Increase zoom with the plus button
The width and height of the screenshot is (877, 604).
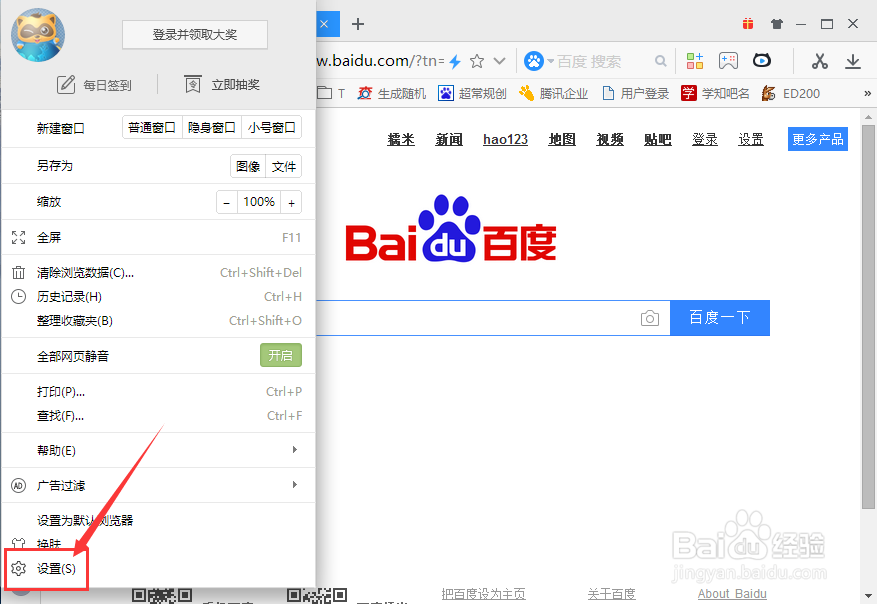pyautogui.click(x=291, y=202)
